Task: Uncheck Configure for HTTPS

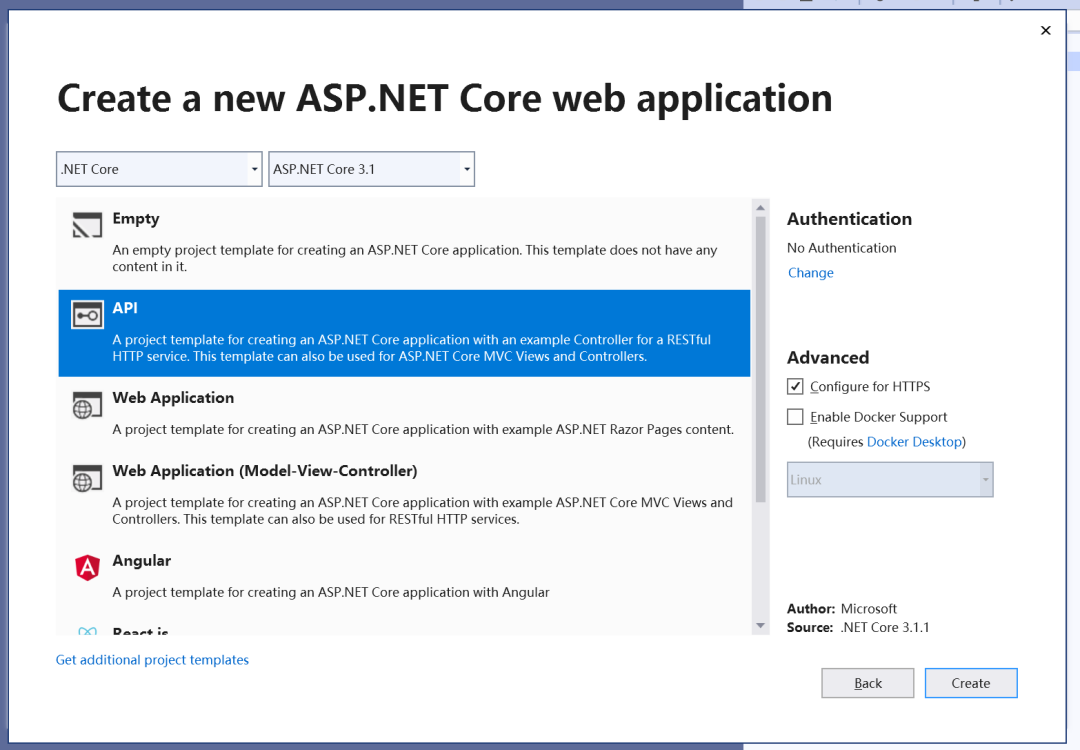Action: pos(795,386)
